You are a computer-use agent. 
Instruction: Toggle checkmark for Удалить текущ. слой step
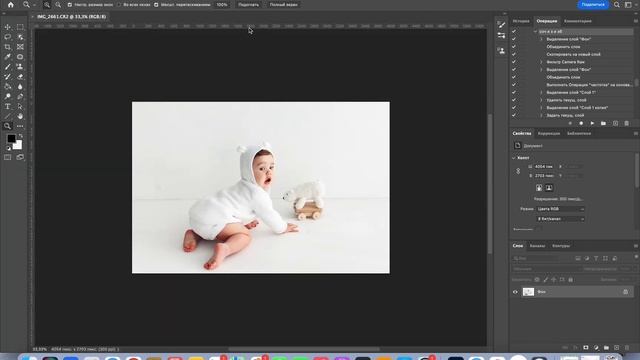click(x=514, y=100)
